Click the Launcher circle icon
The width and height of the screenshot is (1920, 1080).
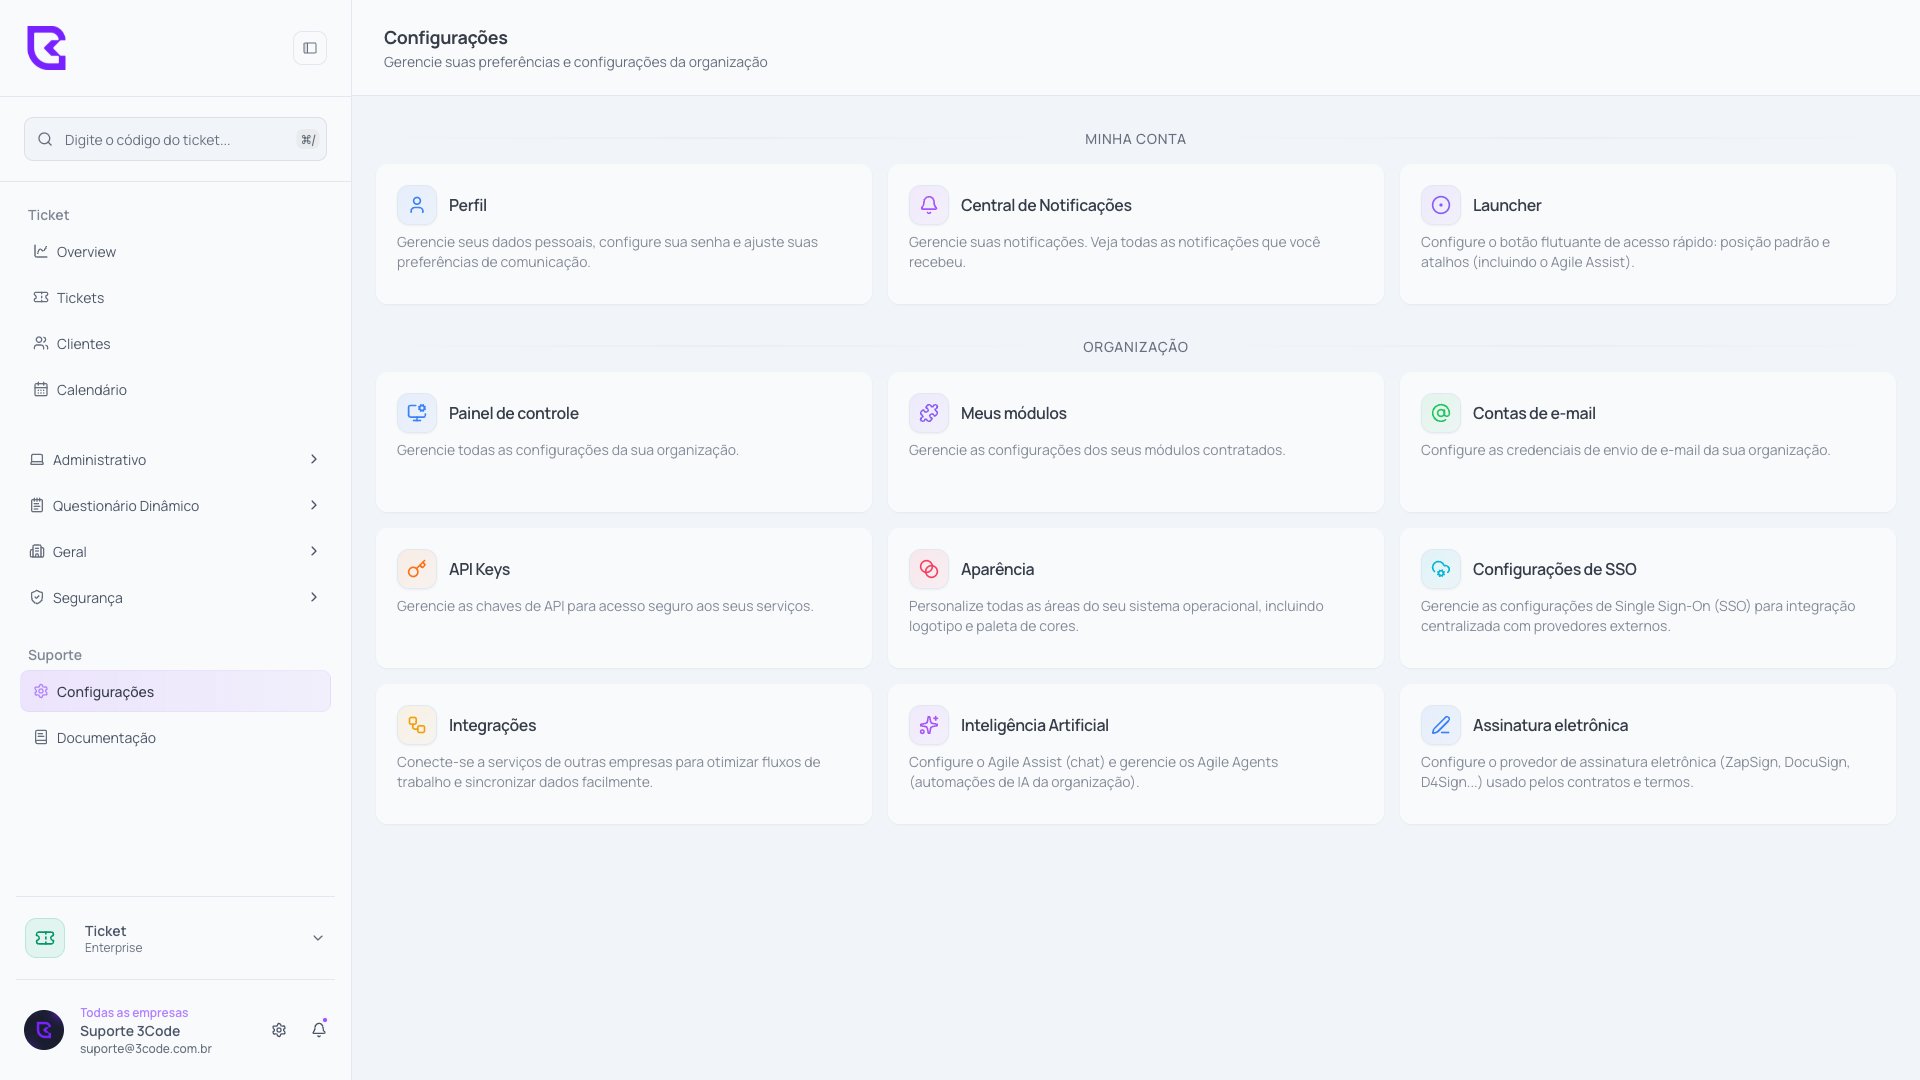[x=1441, y=205]
